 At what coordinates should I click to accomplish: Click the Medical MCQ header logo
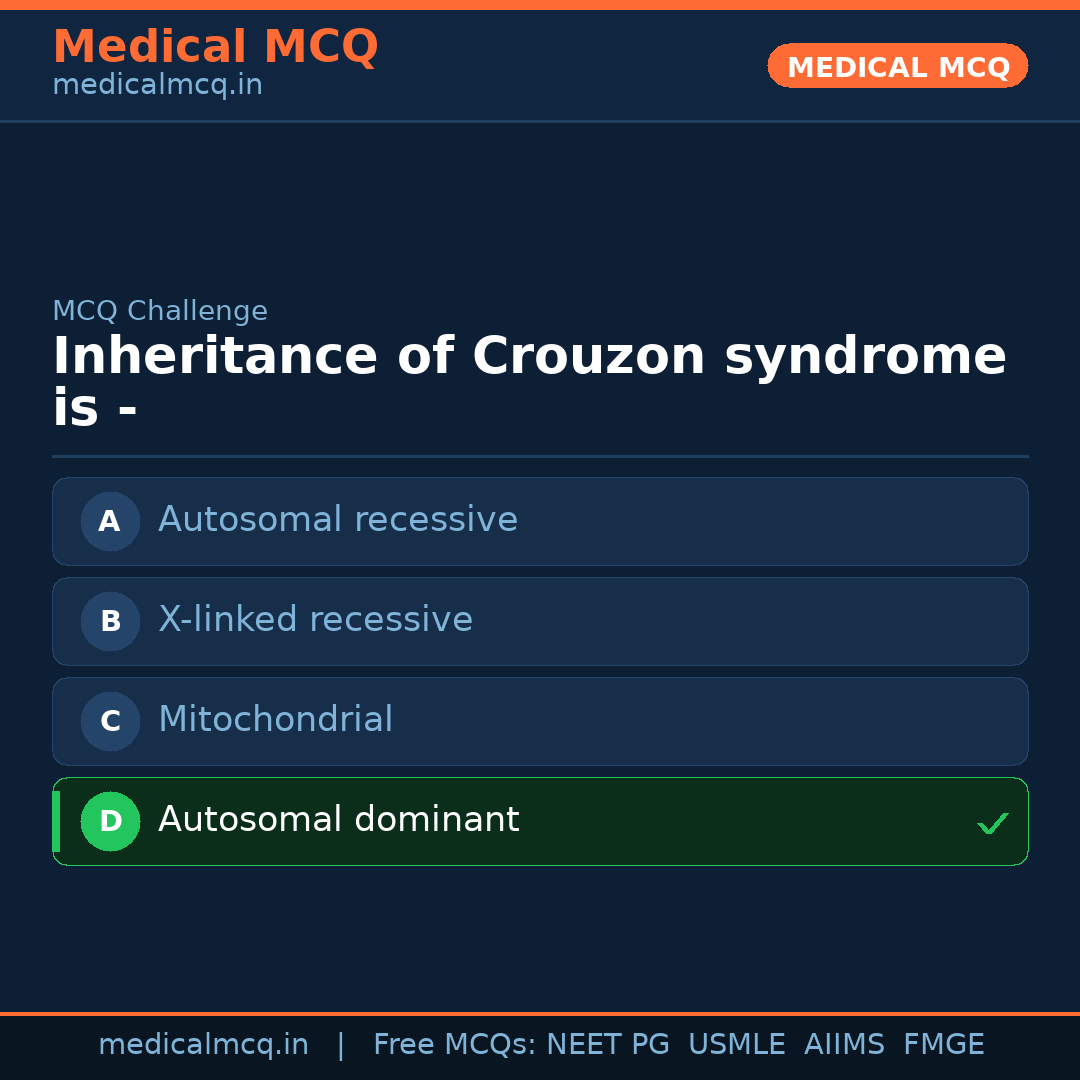(x=215, y=46)
